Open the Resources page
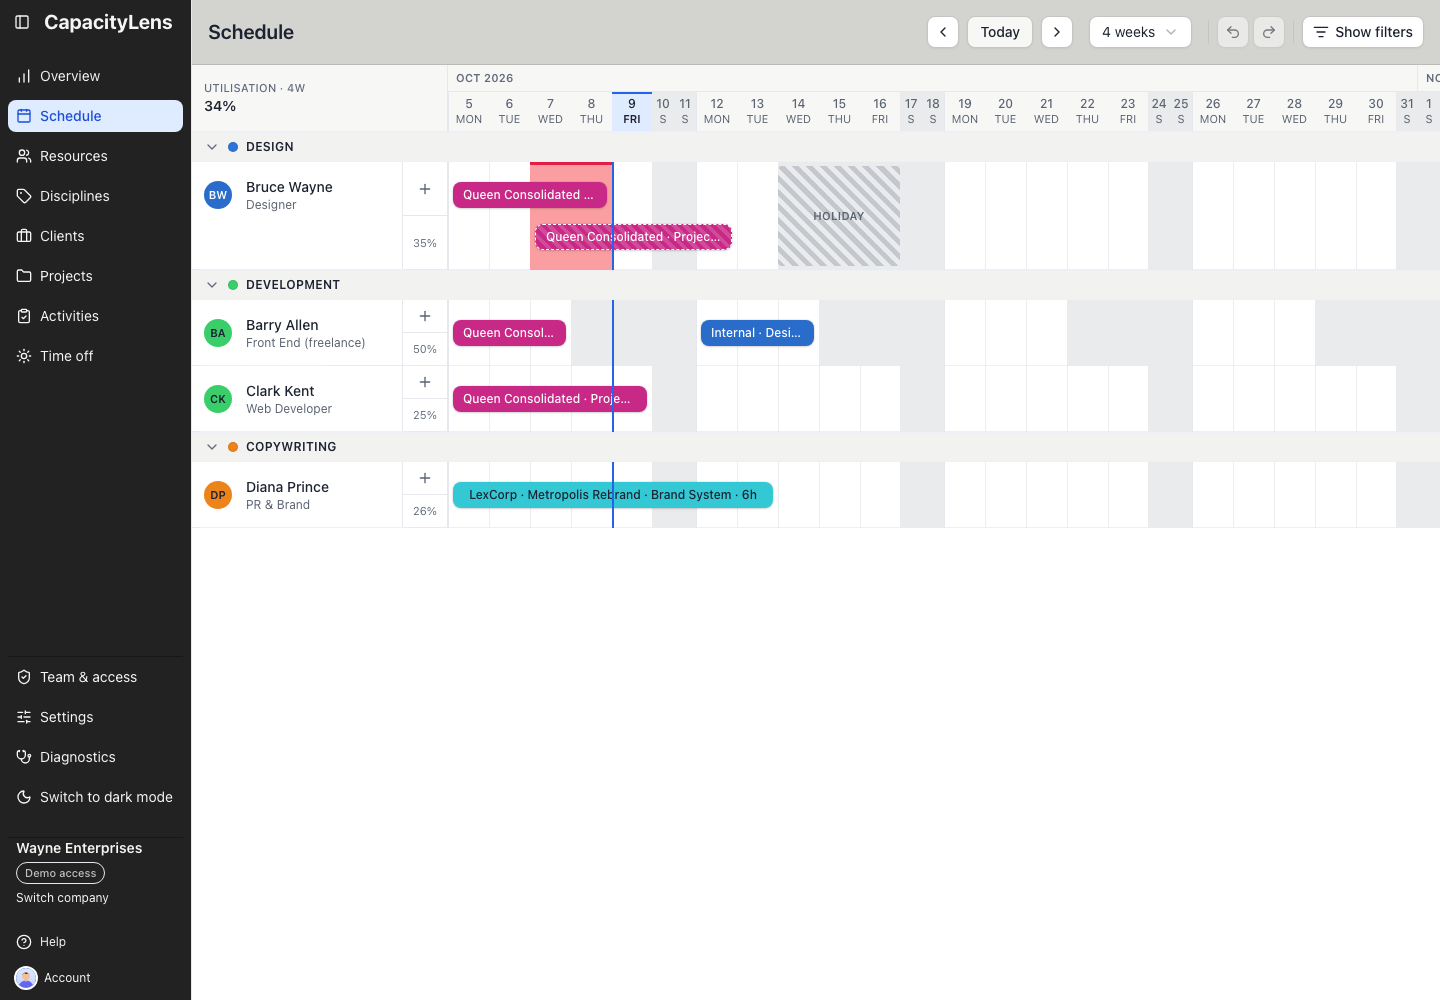This screenshot has width=1440, height=1000. 95,156
